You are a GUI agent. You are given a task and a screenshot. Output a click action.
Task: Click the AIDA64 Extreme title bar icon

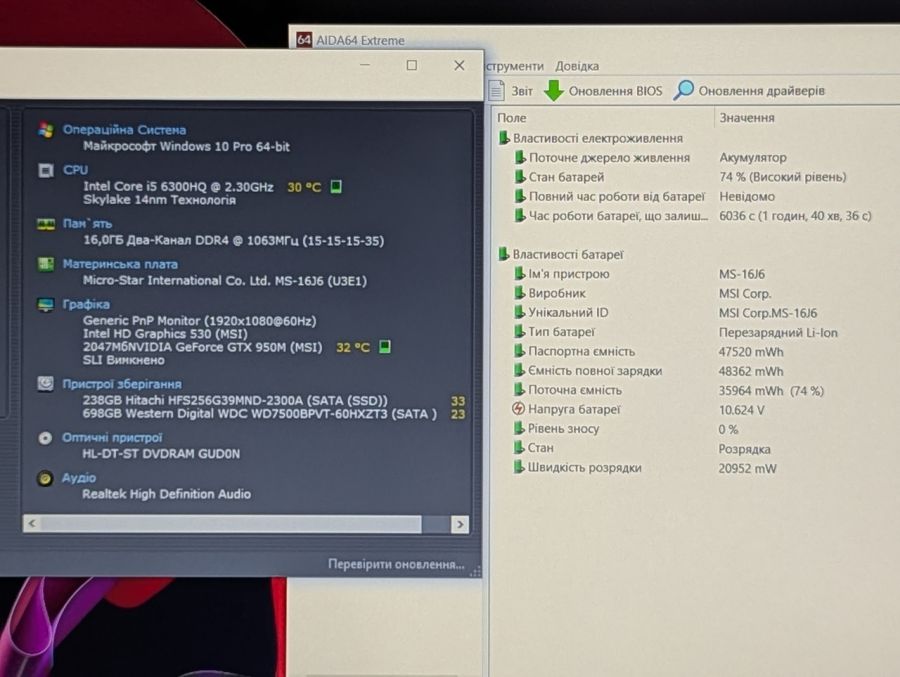304,40
